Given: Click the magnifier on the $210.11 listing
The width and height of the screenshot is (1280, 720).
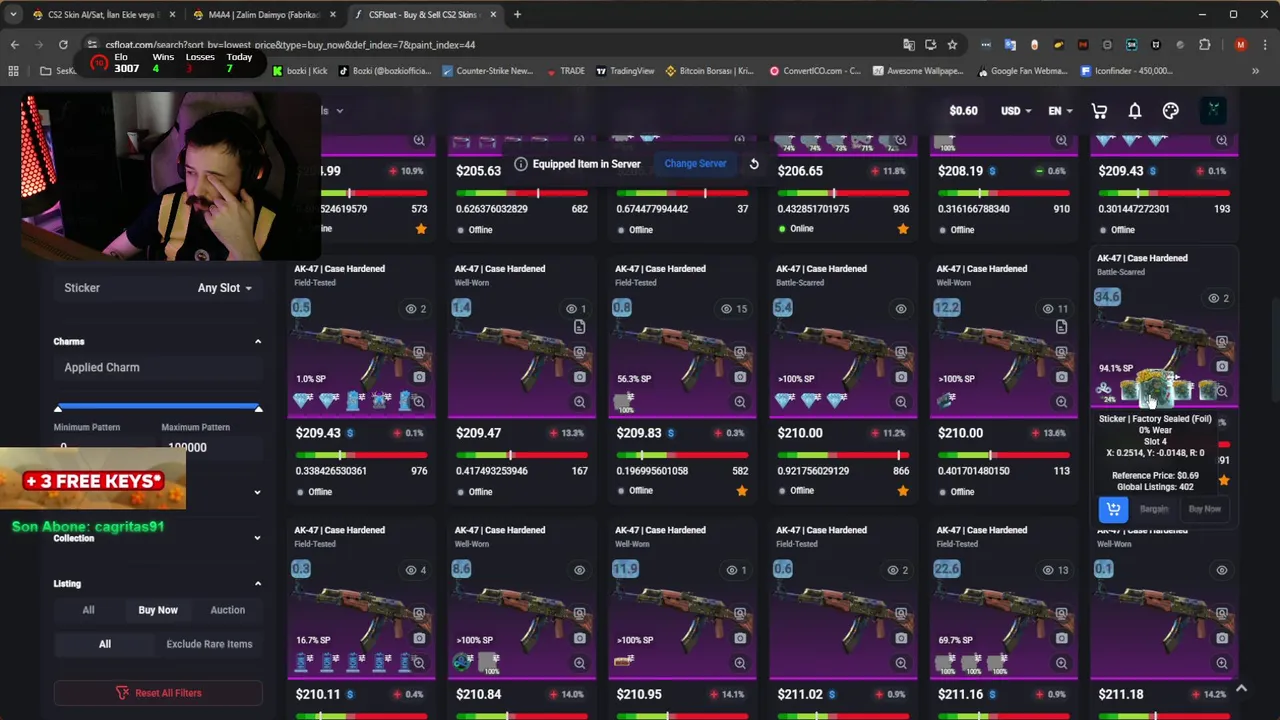Looking at the screenshot, I should pyautogui.click(x=419, y=663).
